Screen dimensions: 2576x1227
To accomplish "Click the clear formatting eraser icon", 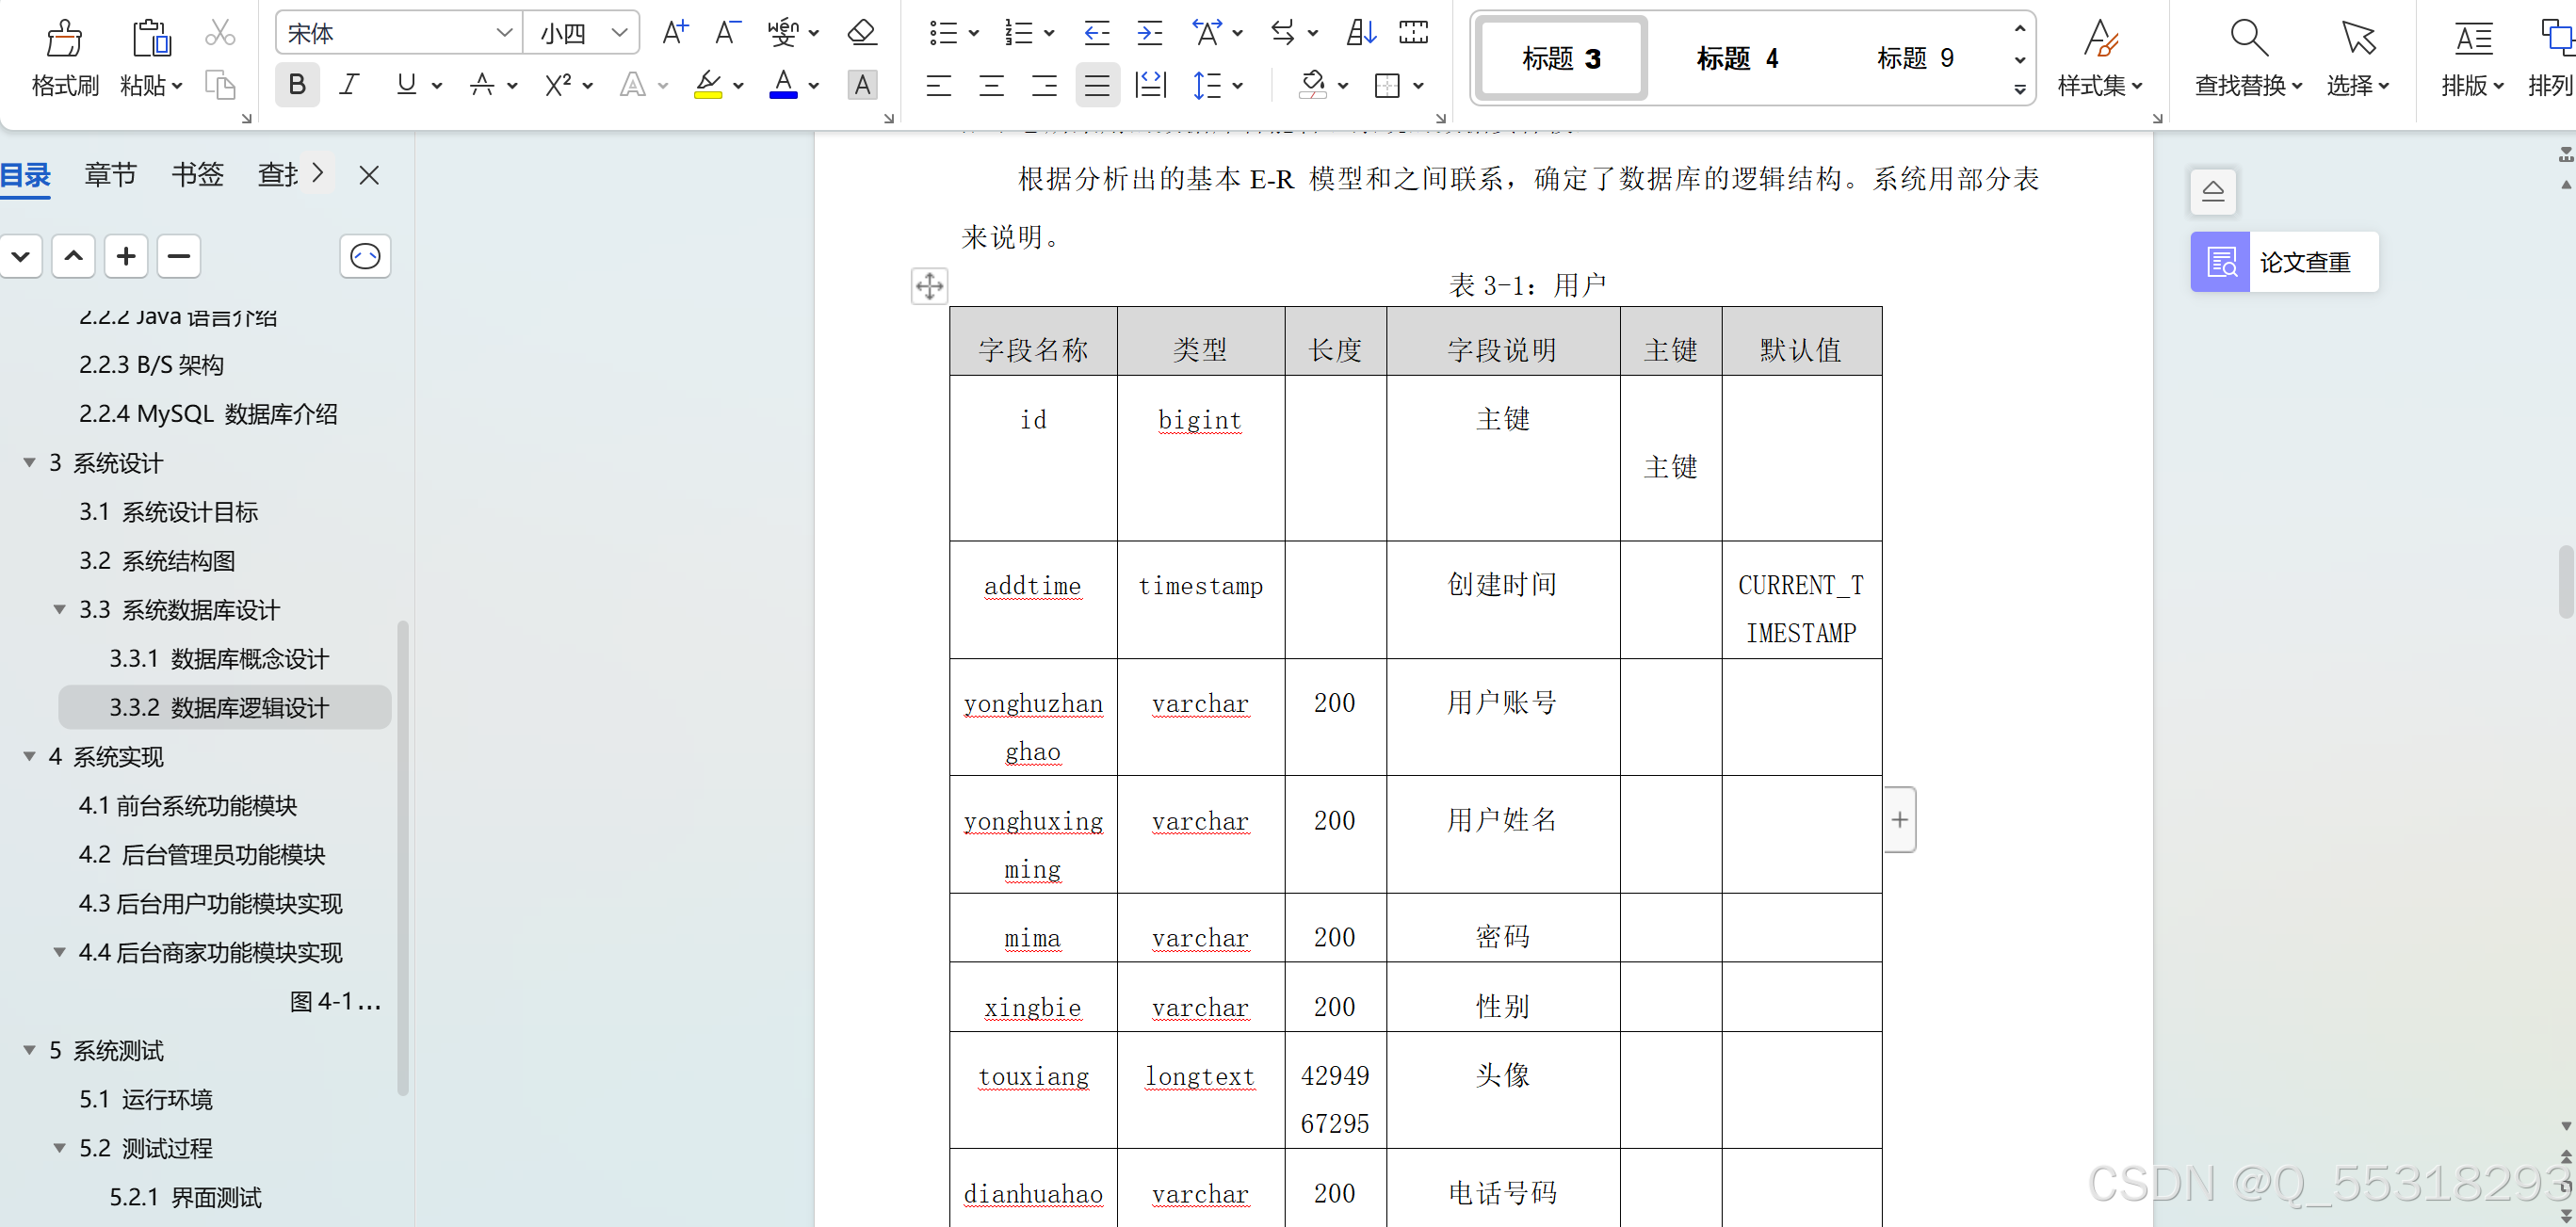I will (862, 33).
